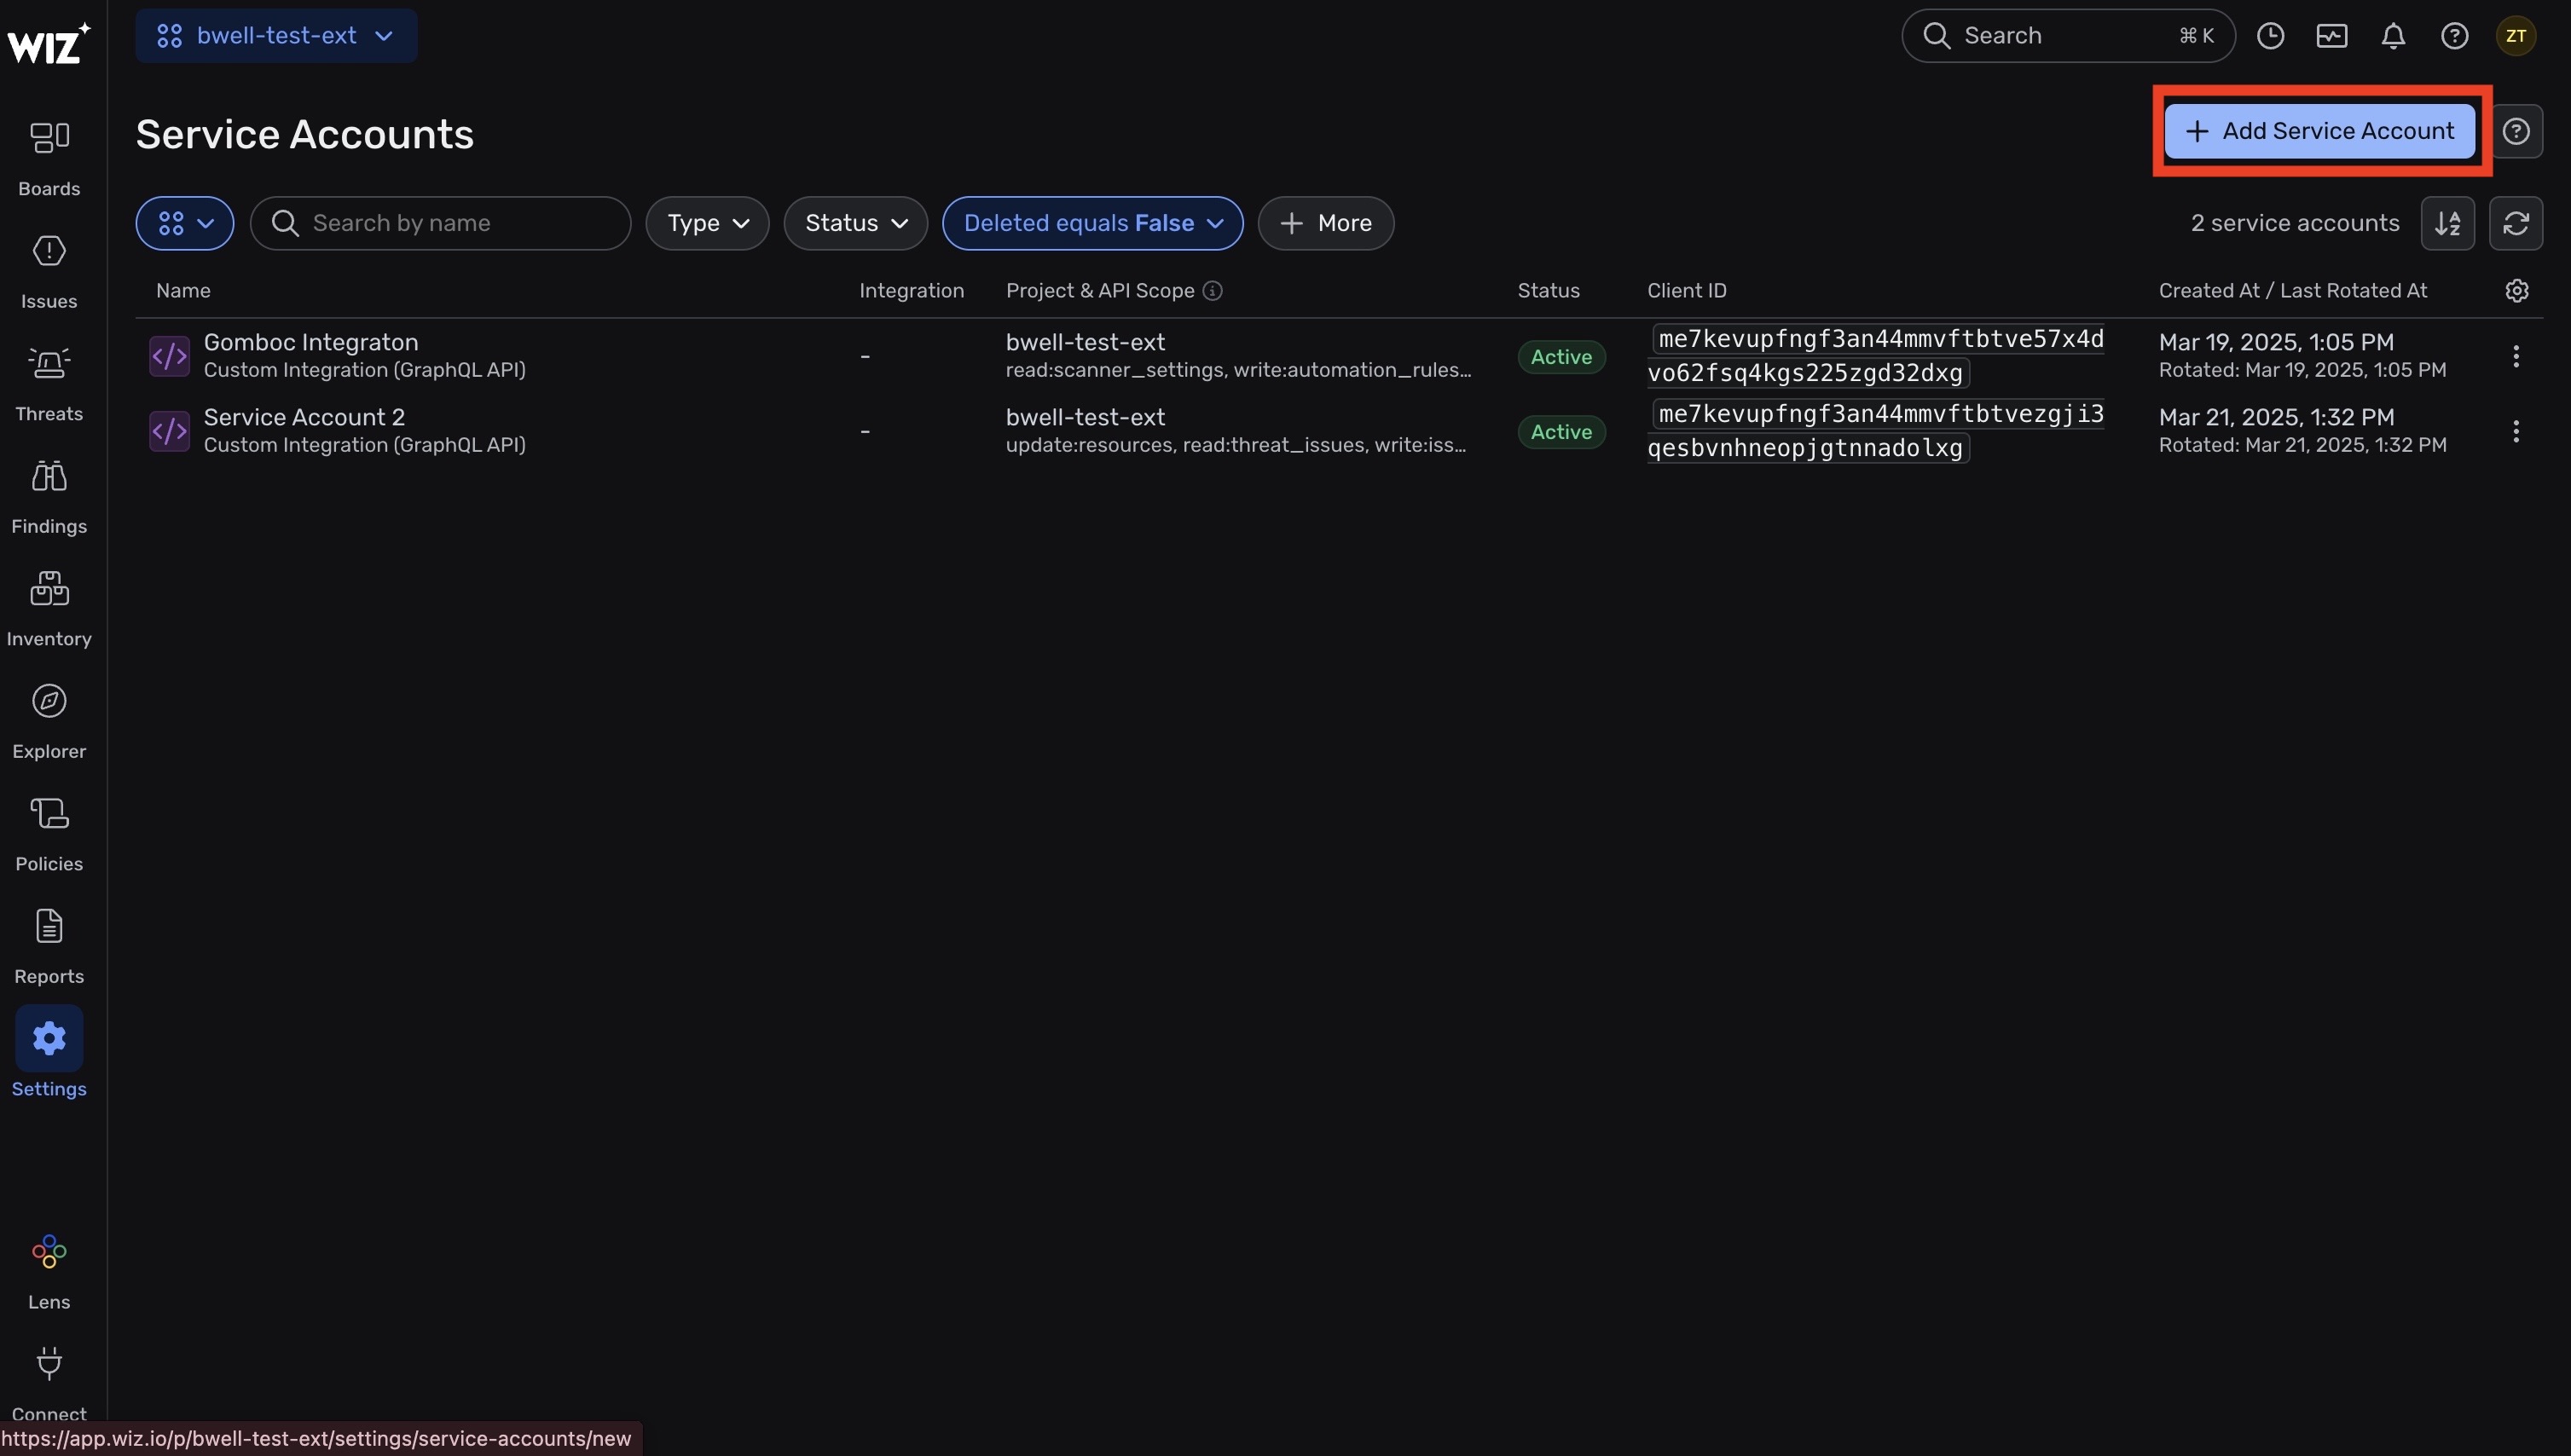The height and width of the screenshot is (1456, 2571).
Task: Click the 2 service accounts count
Action: pyautogui.click(x=2295, y=223)
